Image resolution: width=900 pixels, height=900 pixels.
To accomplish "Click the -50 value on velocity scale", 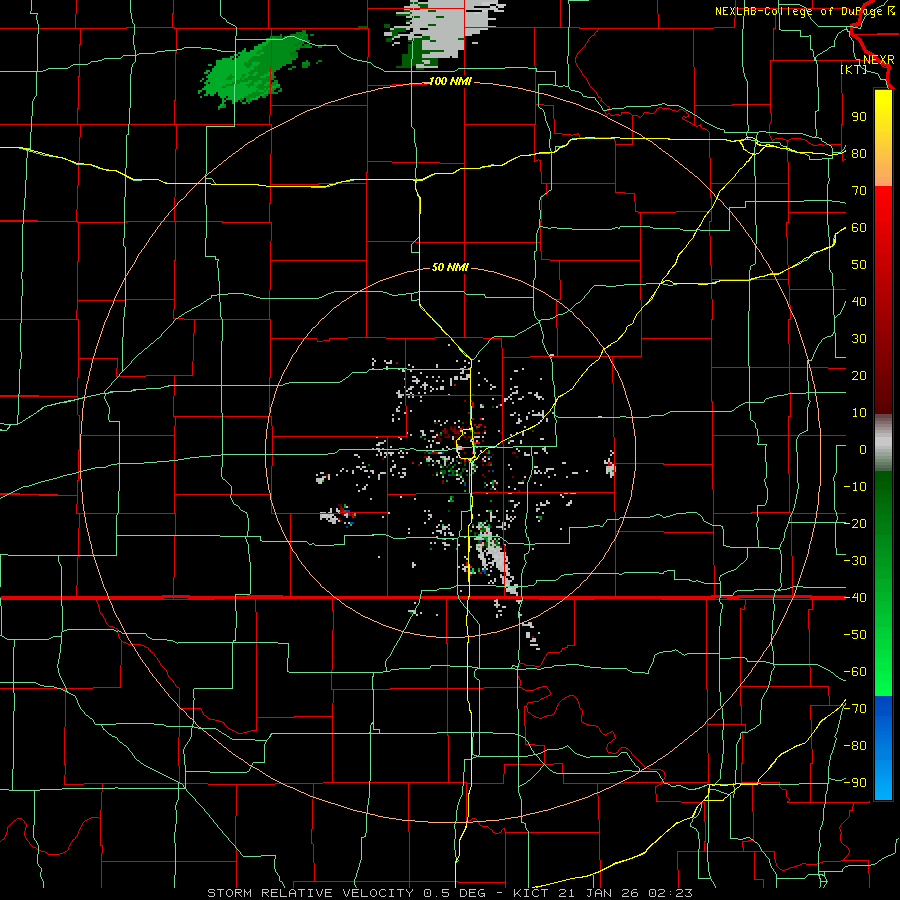I will (855, 635).
